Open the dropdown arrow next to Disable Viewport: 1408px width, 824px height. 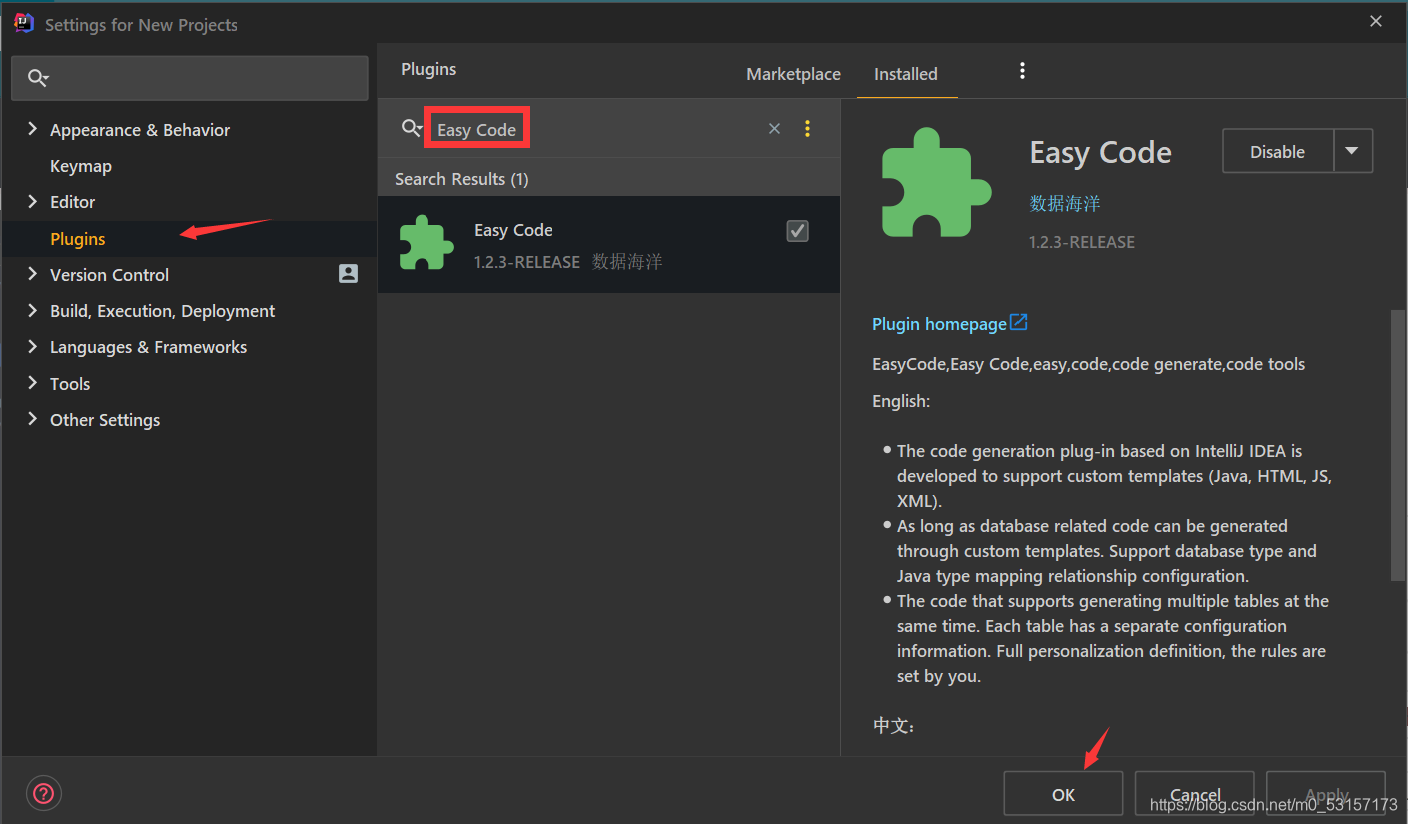point(1352,151)
